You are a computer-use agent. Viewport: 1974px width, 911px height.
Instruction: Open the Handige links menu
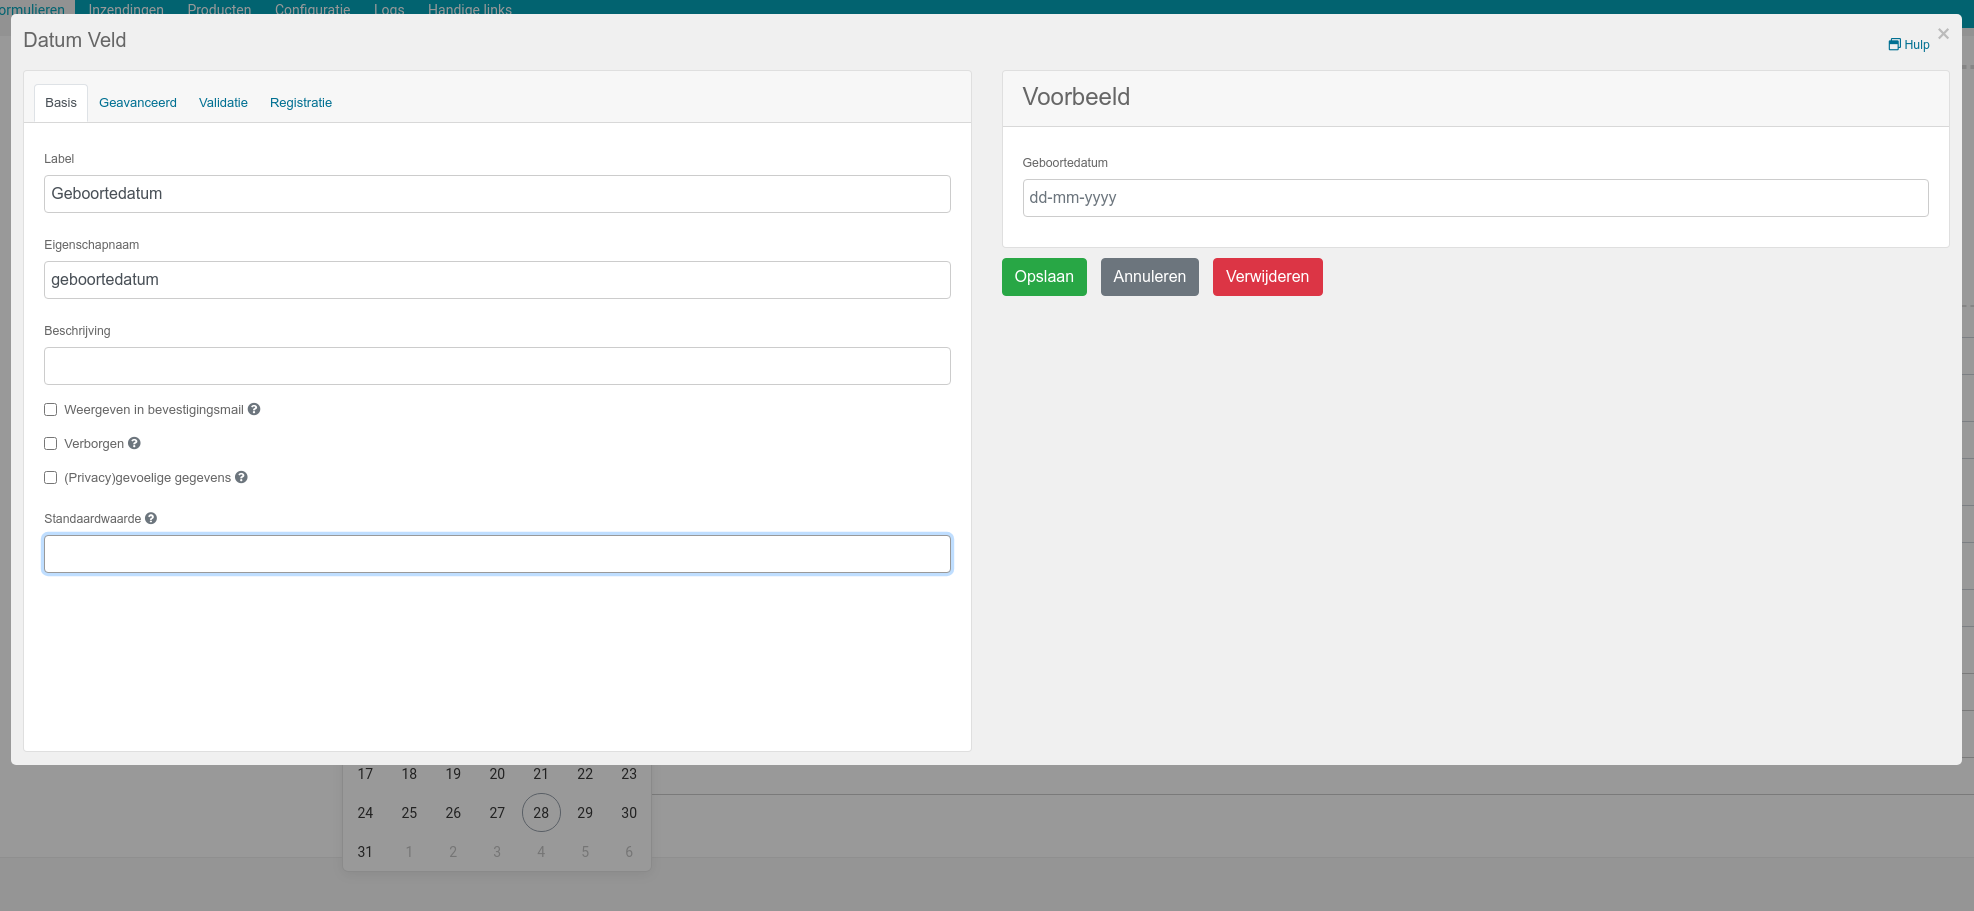pyautogui.click(x=468, y=9)
